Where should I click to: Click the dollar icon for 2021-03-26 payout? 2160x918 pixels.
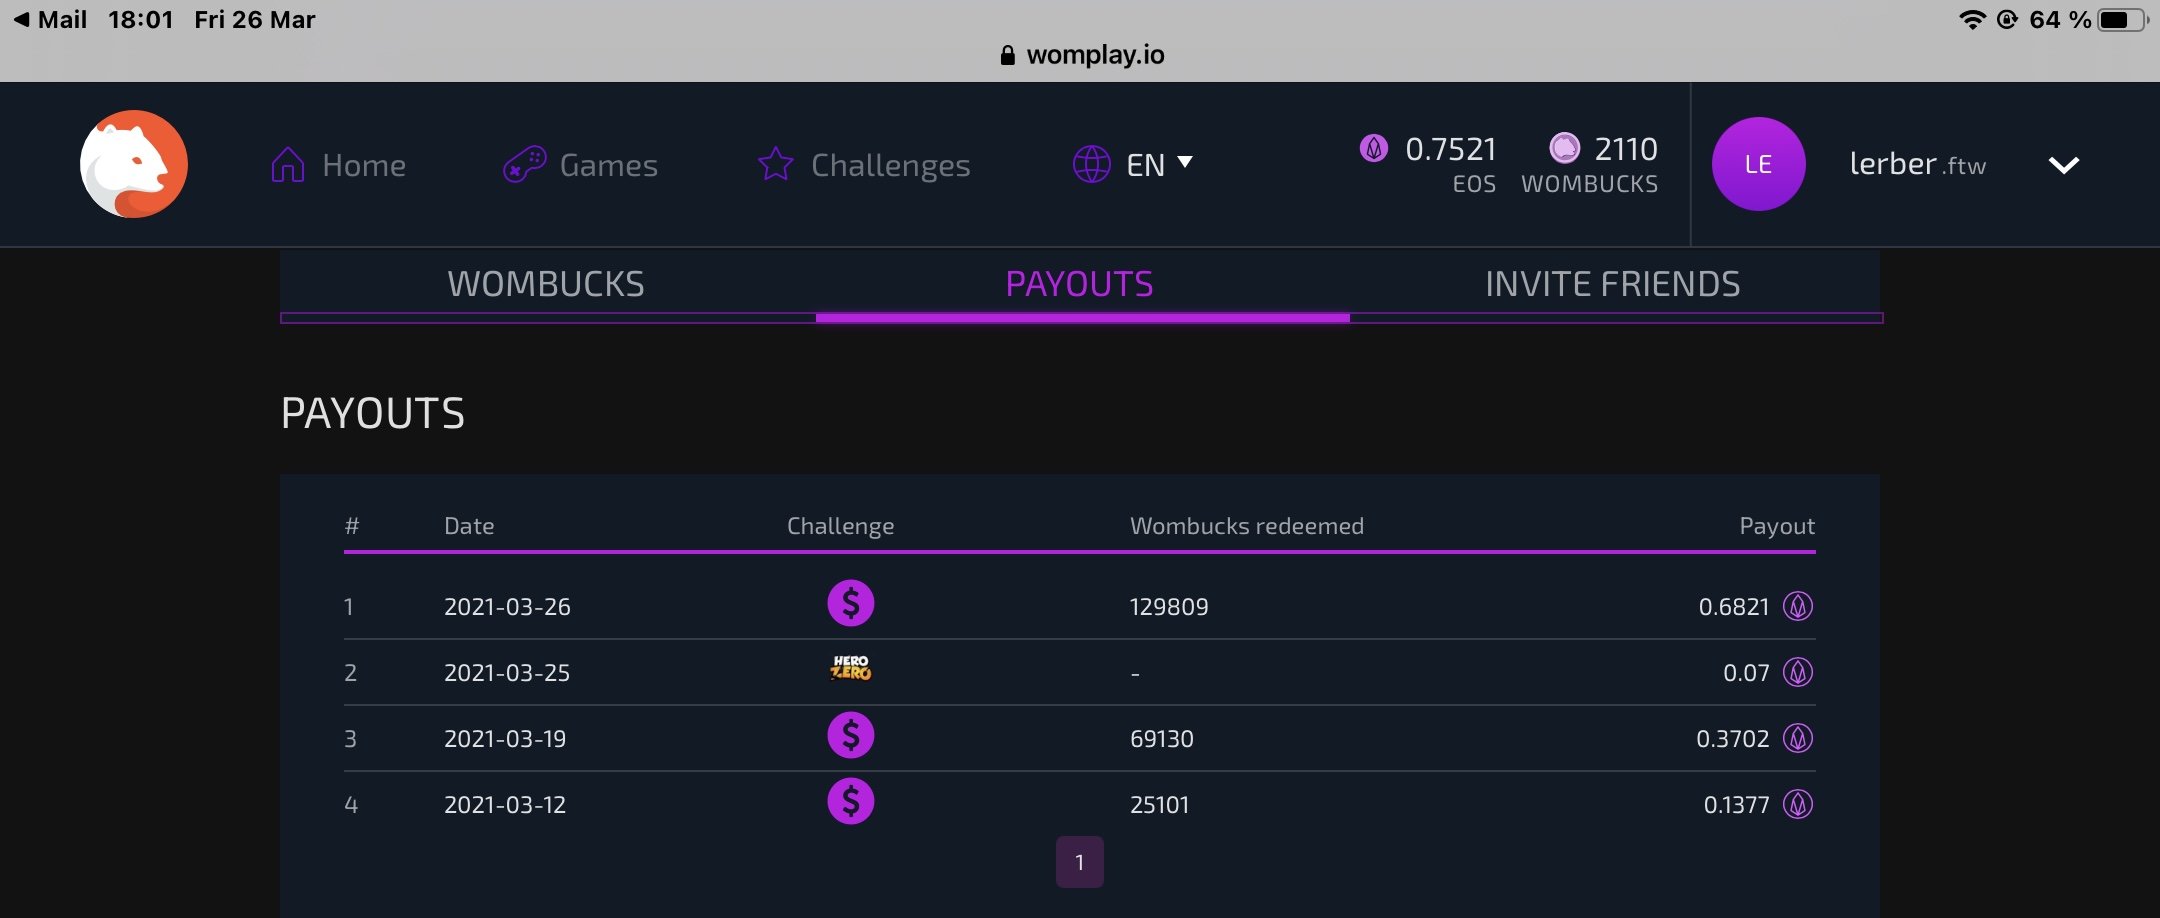pyautogui.click(x=851, y=604)
